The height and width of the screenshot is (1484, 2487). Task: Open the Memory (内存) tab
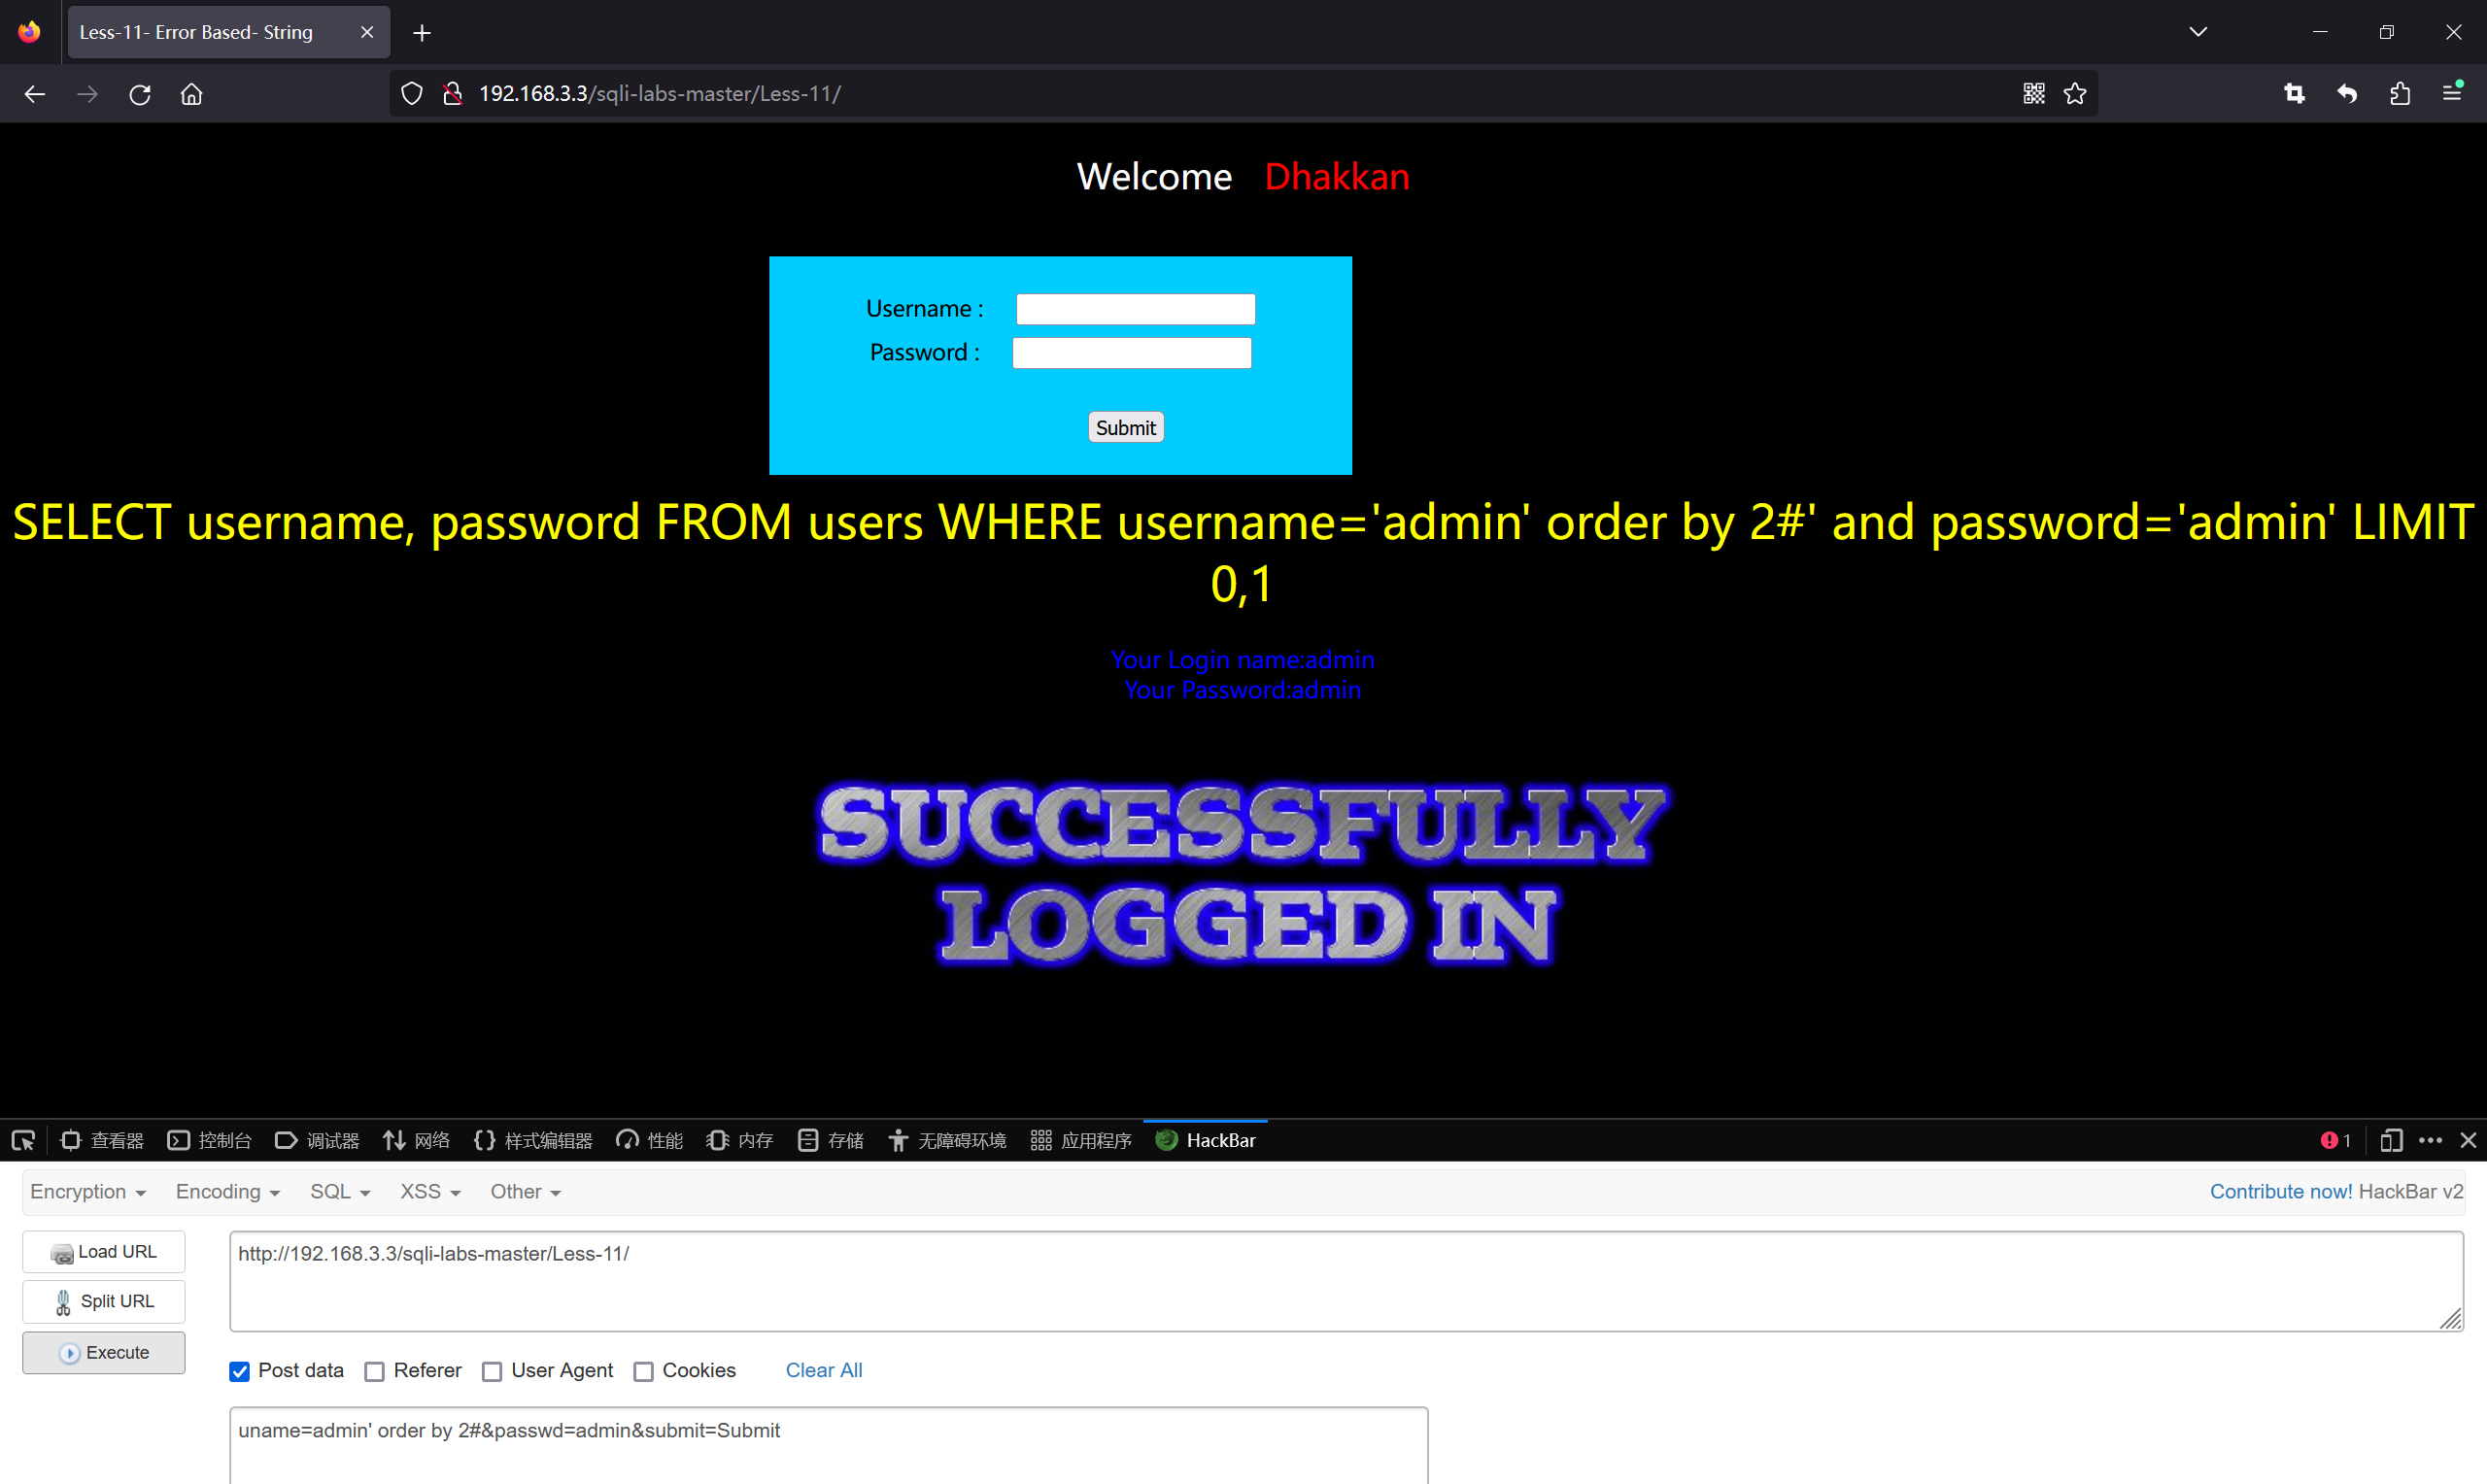[x=740, y=1140]
